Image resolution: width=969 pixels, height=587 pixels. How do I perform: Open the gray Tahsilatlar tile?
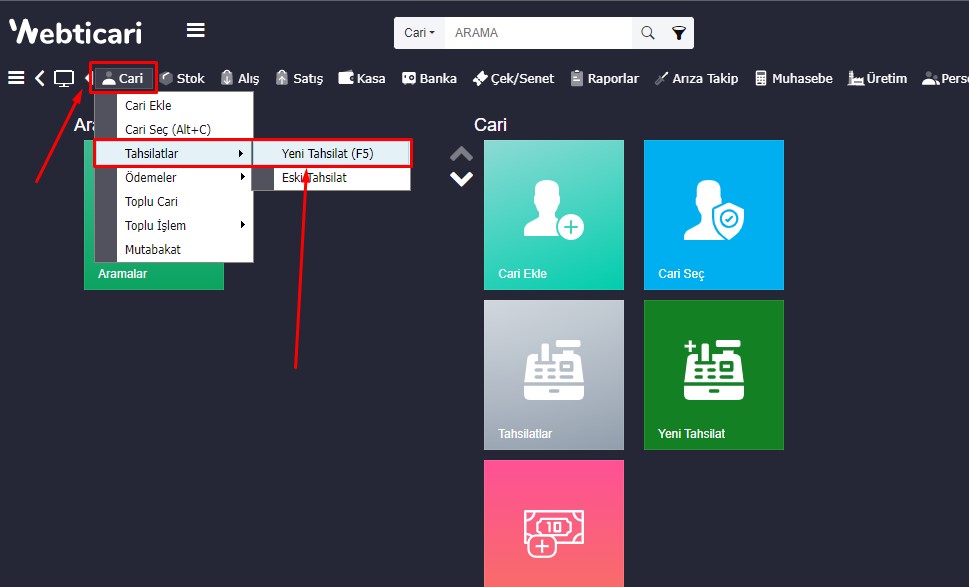(554, 375)
